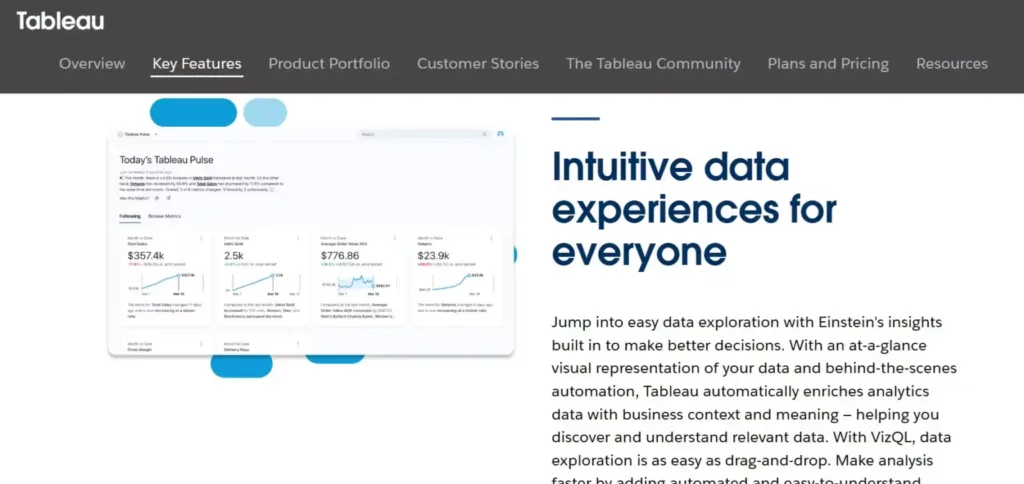Open more options on Gross Margin card
1024x484 pixels.
pyautogui.click(x=201, y=344)
